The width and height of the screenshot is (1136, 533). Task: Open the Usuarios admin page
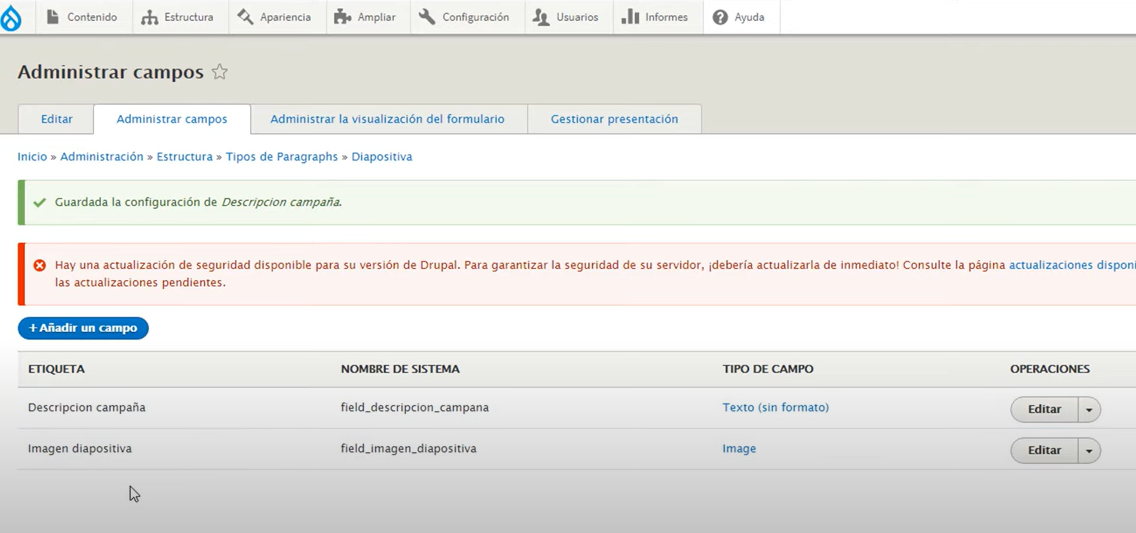(566, 17)
